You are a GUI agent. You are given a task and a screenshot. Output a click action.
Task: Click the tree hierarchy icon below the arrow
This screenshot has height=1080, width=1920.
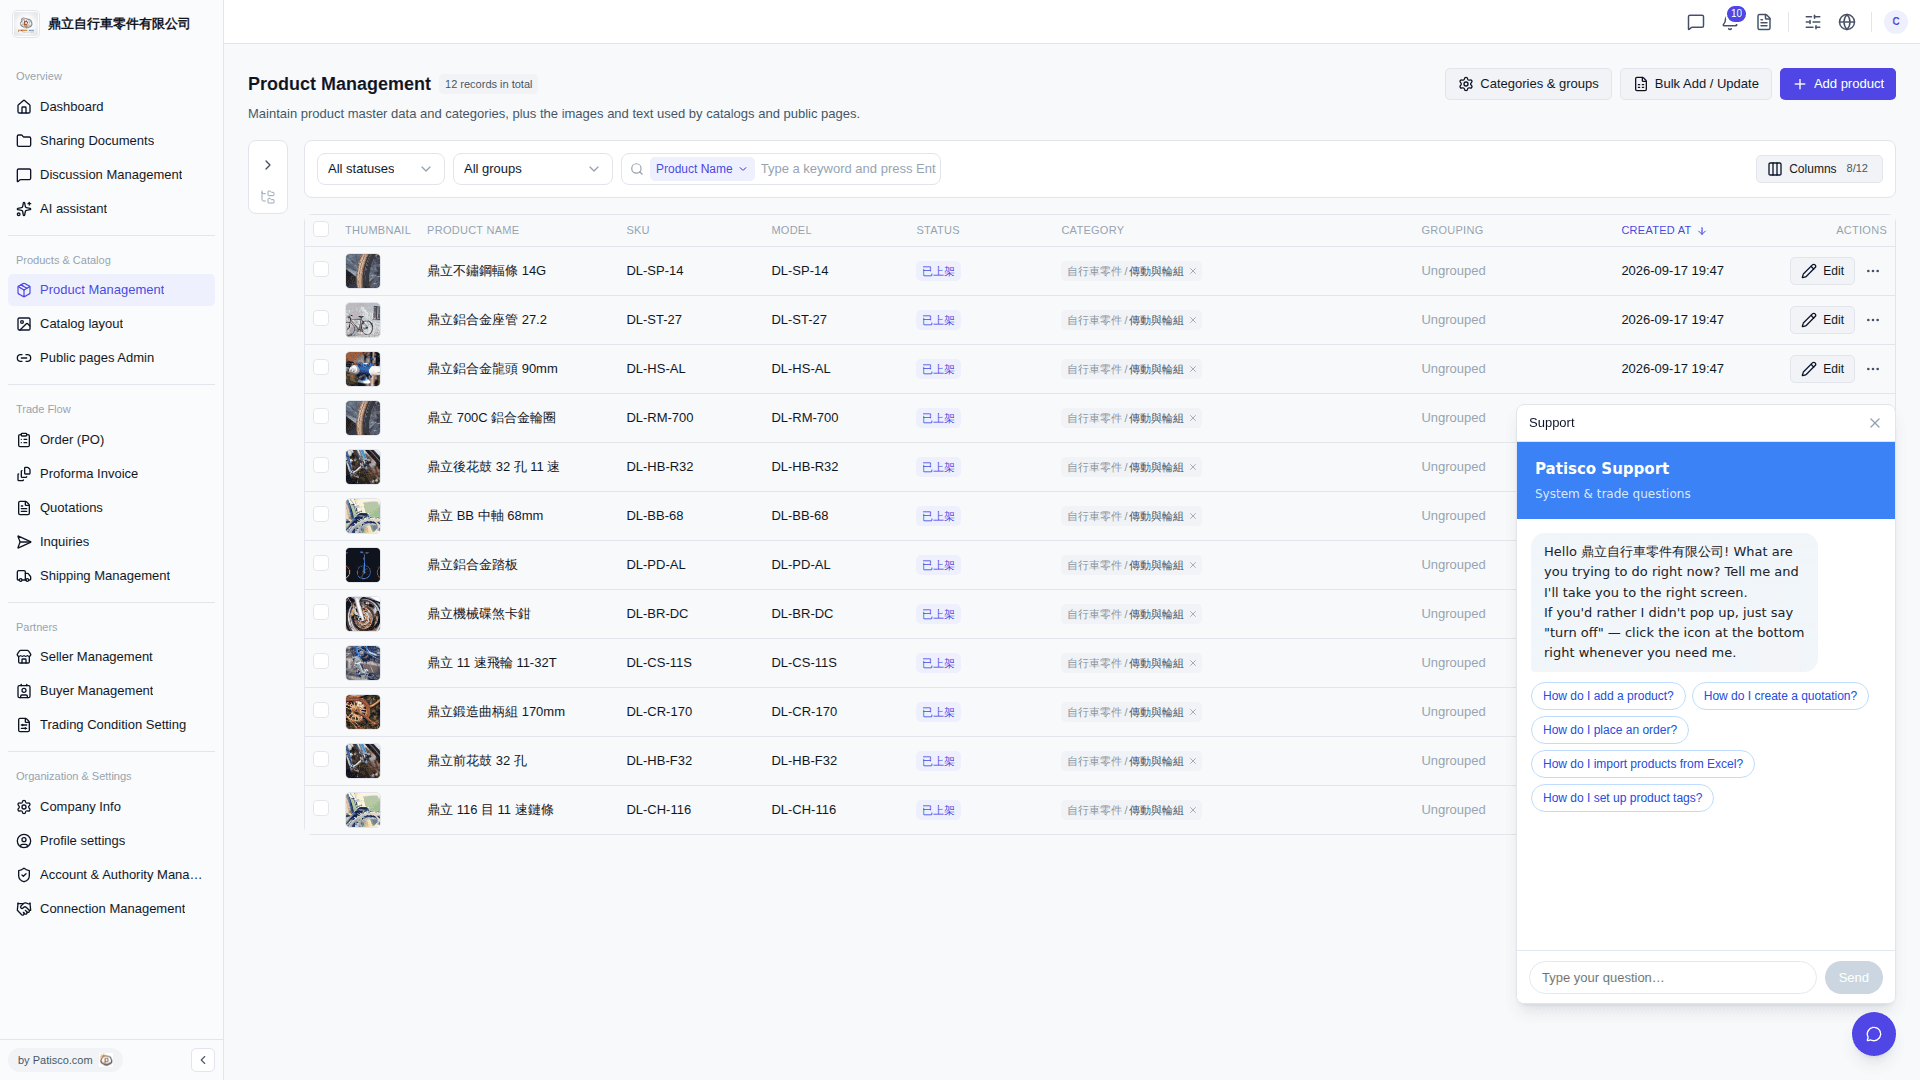268,197
